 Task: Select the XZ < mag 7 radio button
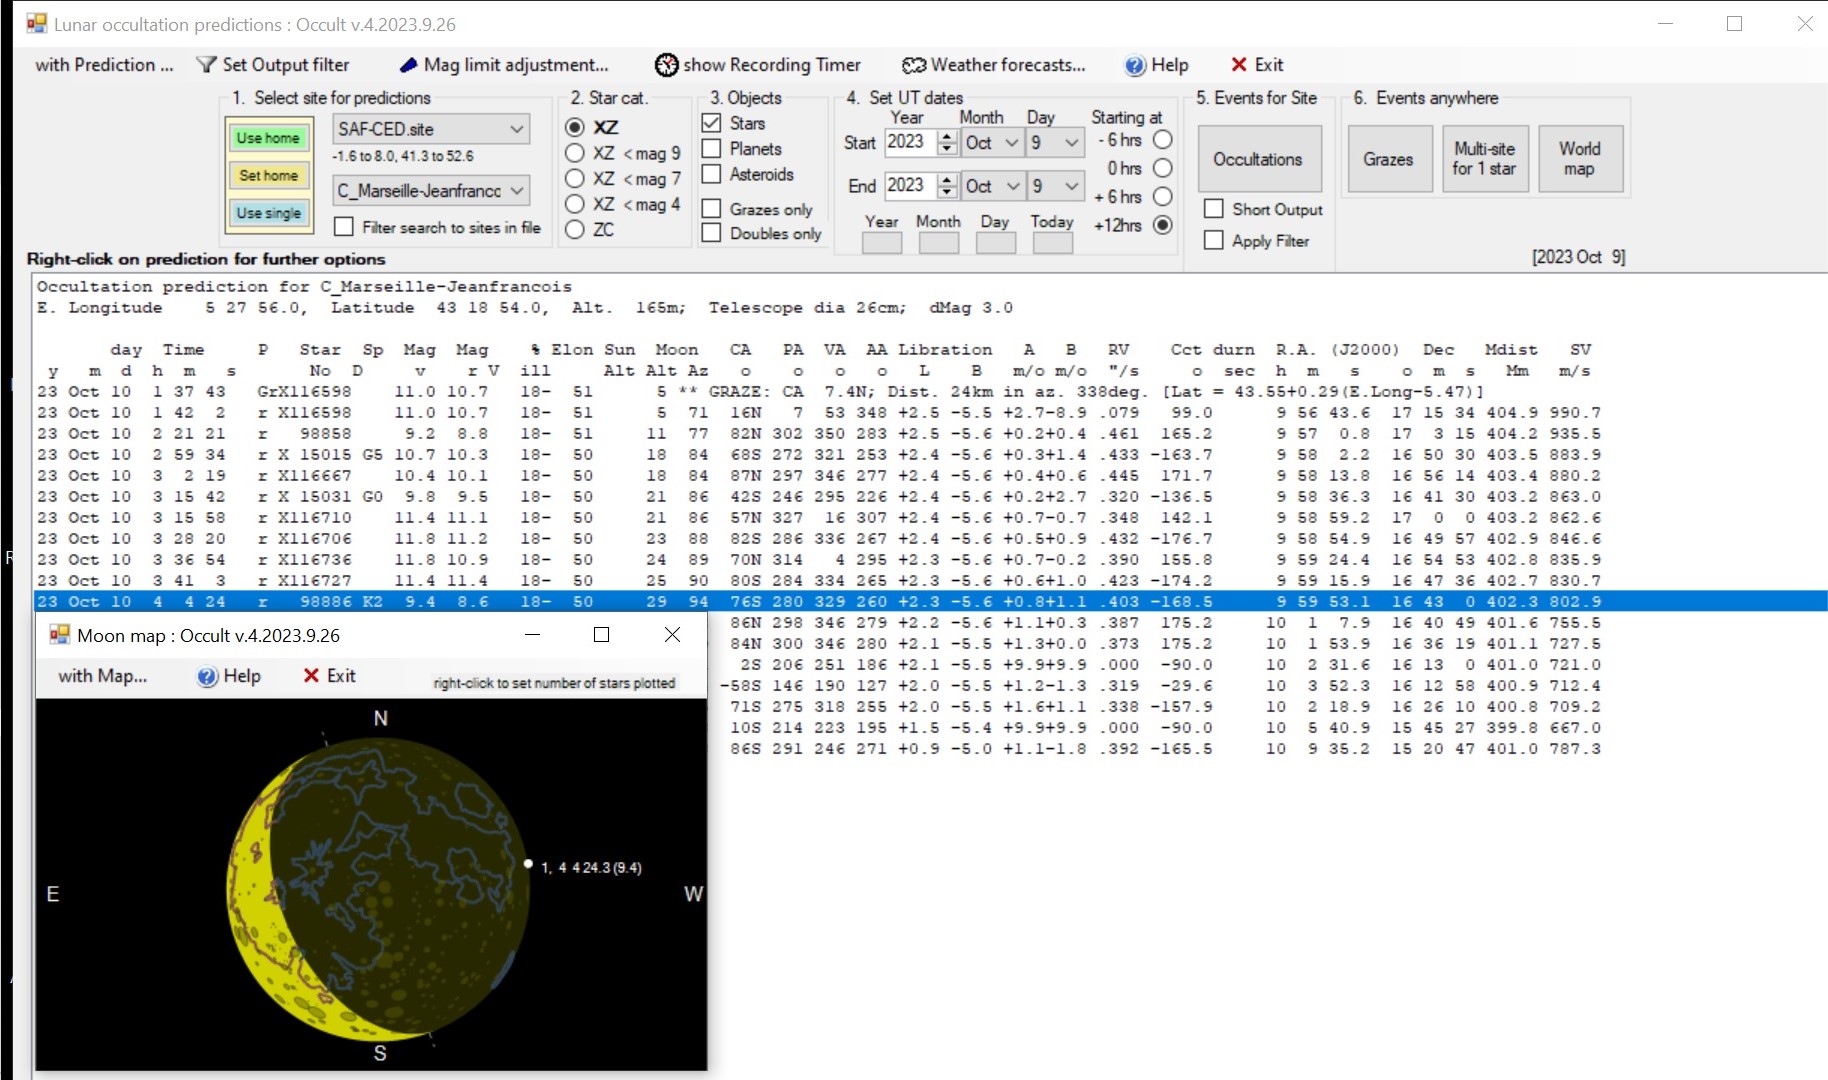click(575, 179)
